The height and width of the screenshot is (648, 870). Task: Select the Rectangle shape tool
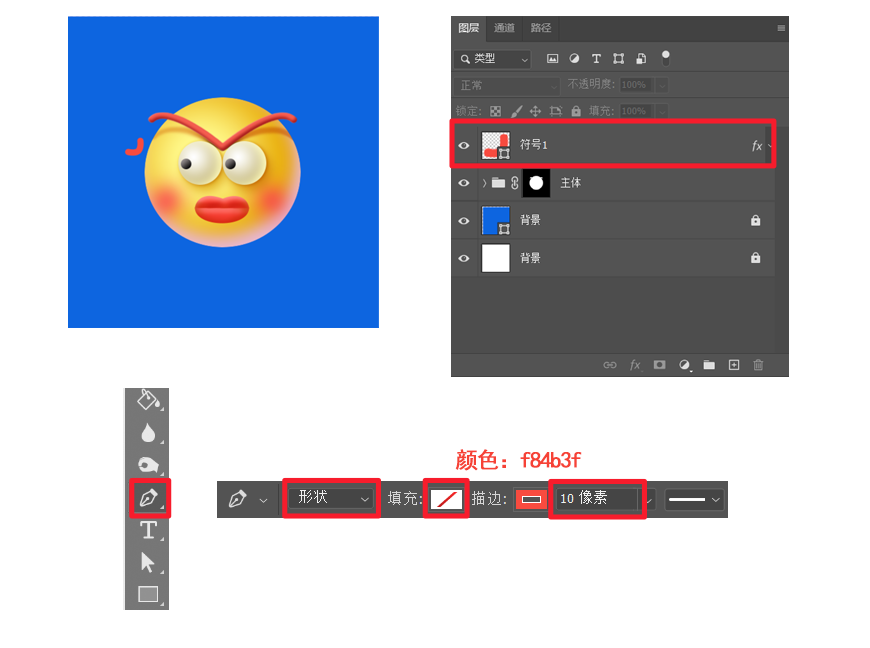click(147, 594)
